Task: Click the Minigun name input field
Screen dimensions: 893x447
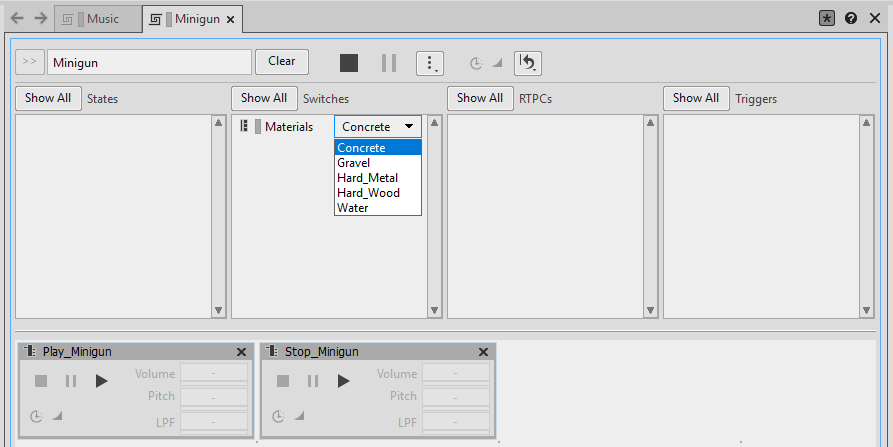Action: 149,62
